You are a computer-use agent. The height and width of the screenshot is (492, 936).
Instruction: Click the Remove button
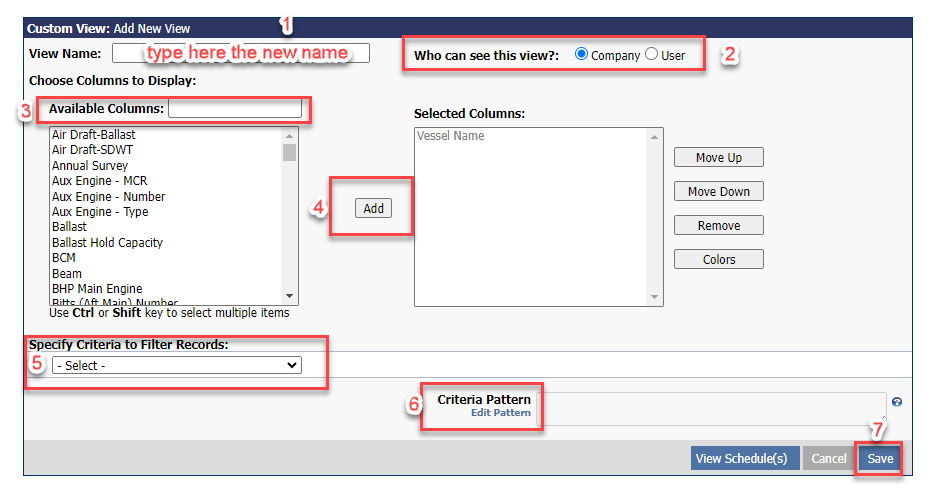[719, 225]
